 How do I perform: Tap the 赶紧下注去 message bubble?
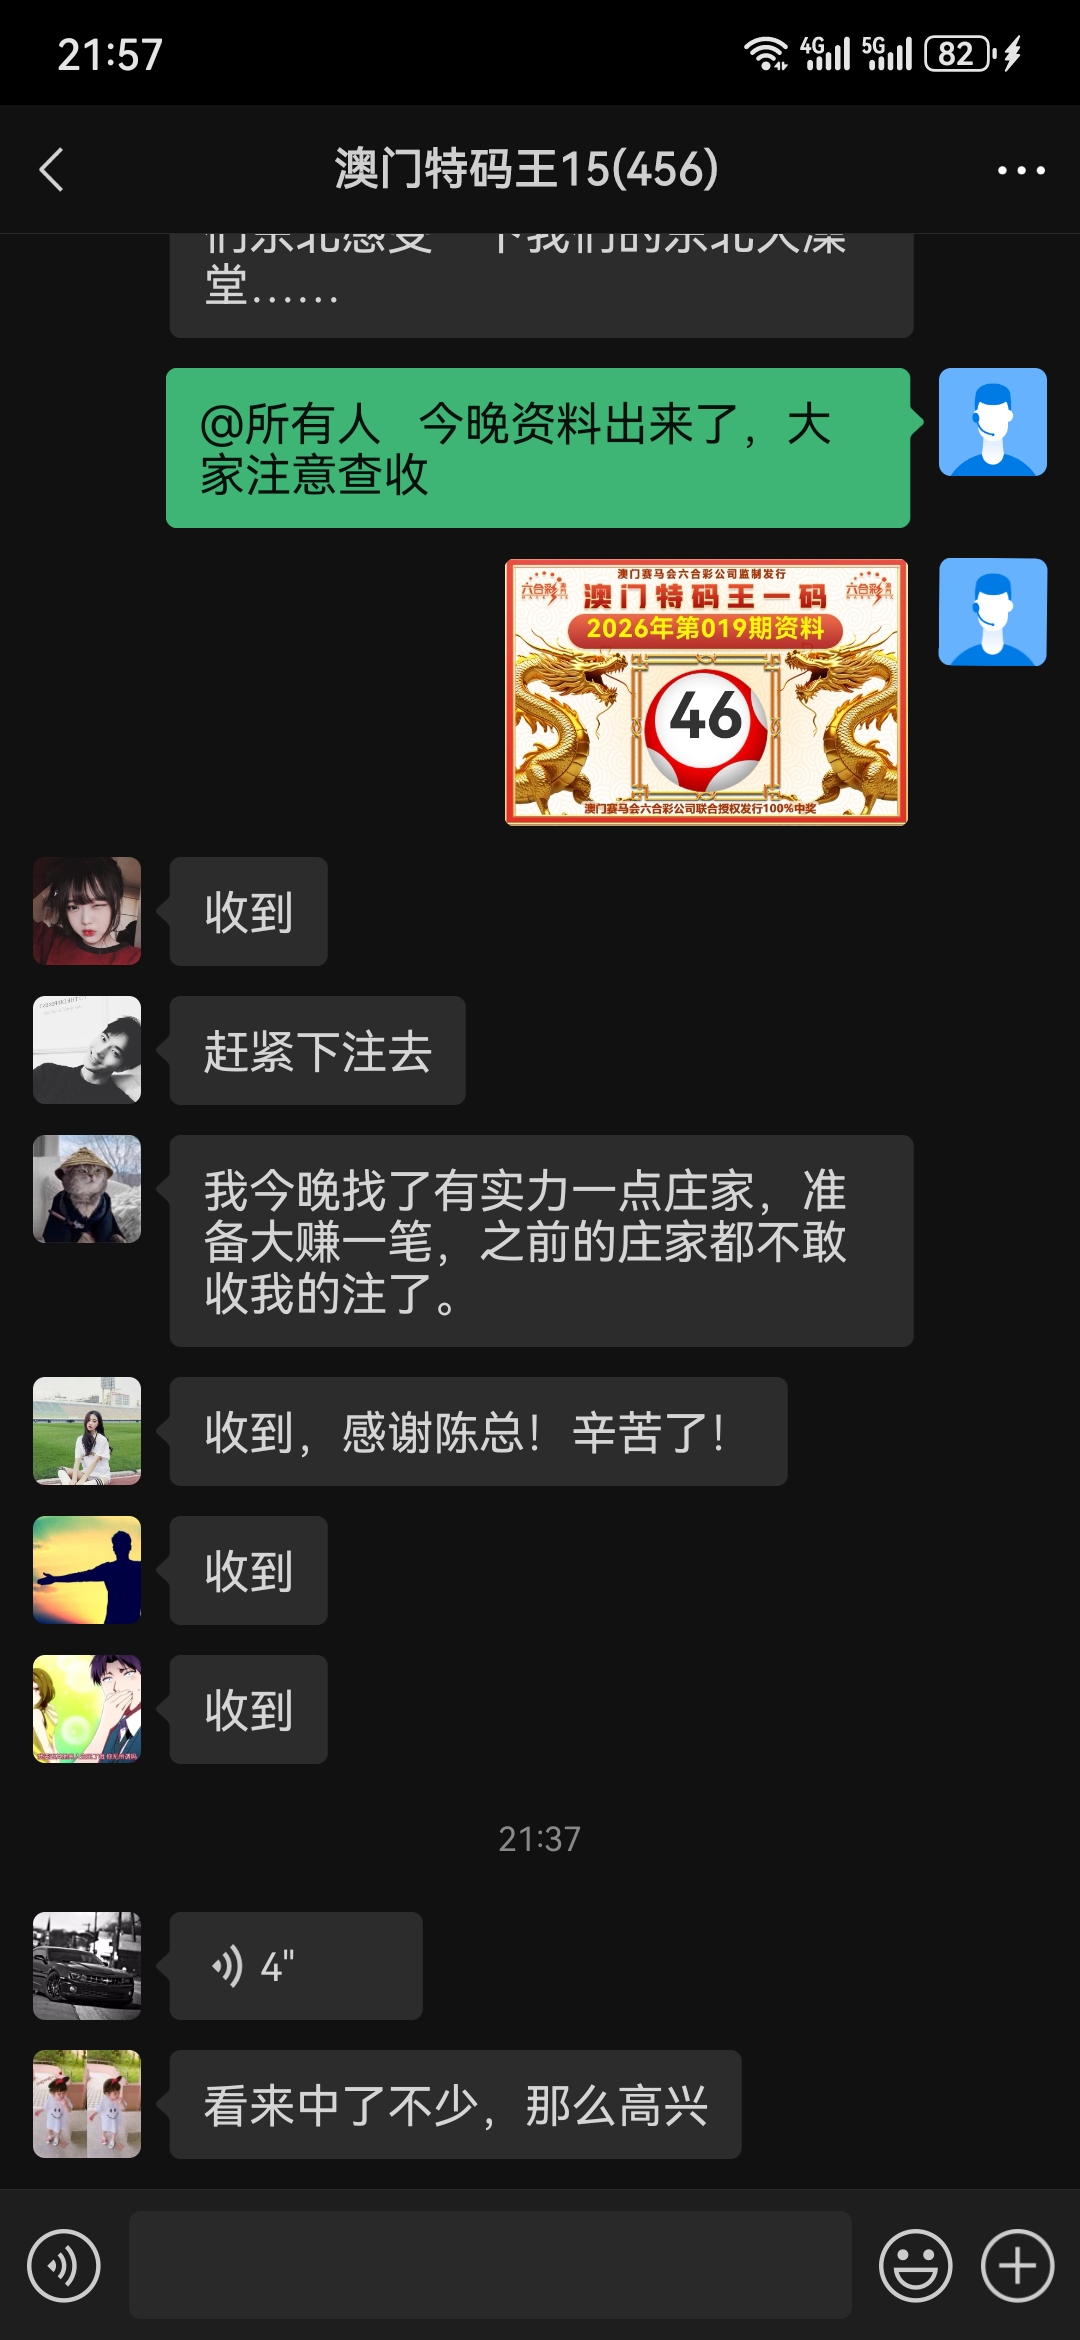pyautogui.click(x=318, y=1050)
